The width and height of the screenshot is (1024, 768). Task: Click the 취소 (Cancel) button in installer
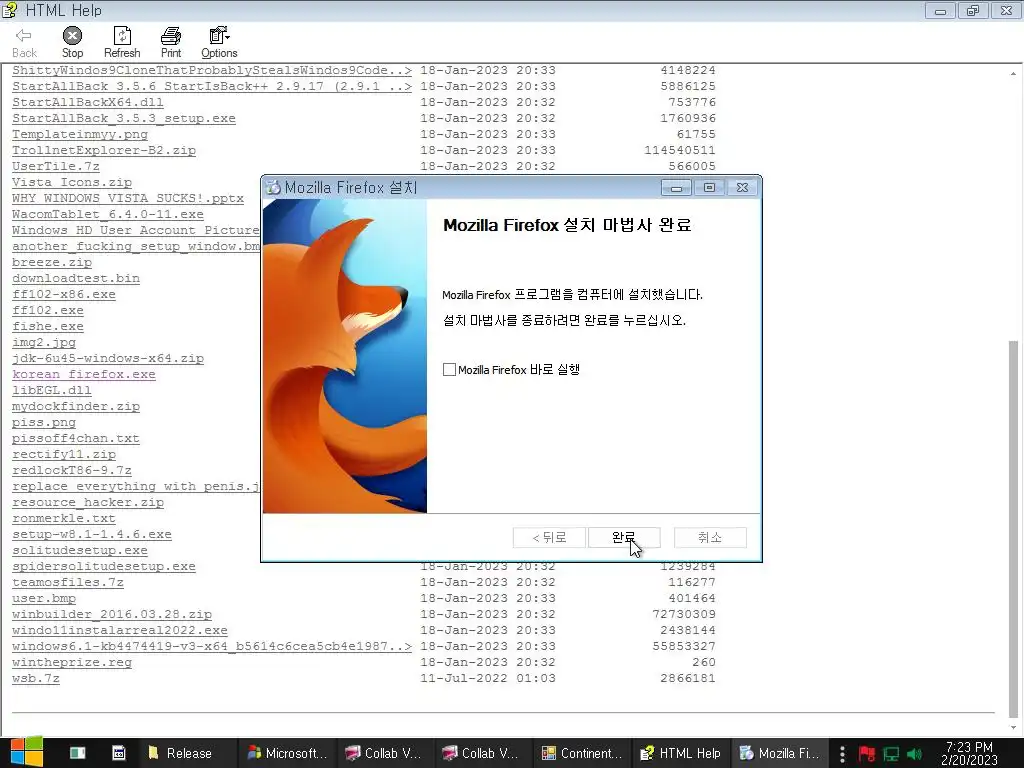(710, 537)
